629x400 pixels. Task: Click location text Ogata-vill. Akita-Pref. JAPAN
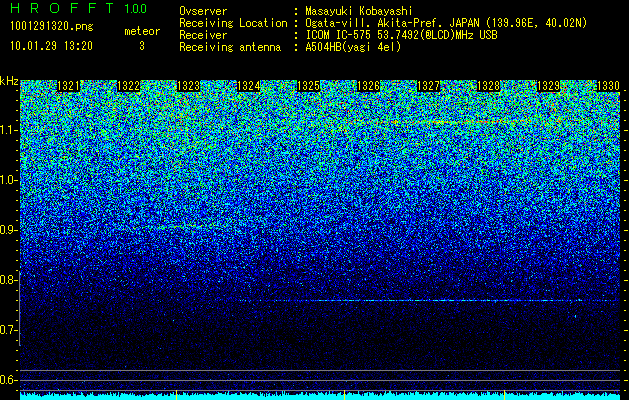pos(394,23)
